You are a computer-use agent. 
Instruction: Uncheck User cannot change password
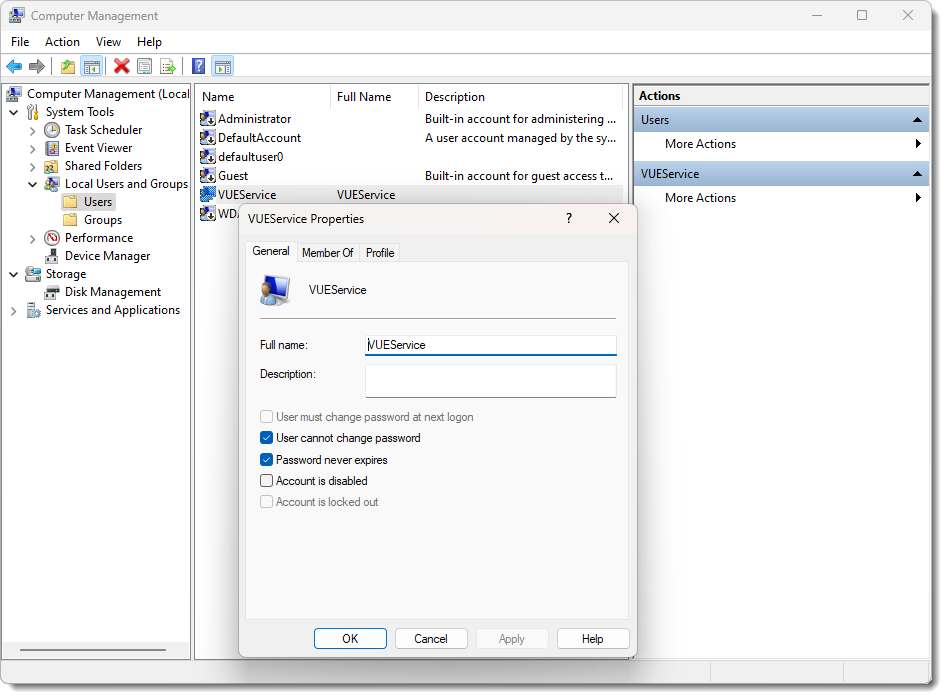click(x=266, y=438)
